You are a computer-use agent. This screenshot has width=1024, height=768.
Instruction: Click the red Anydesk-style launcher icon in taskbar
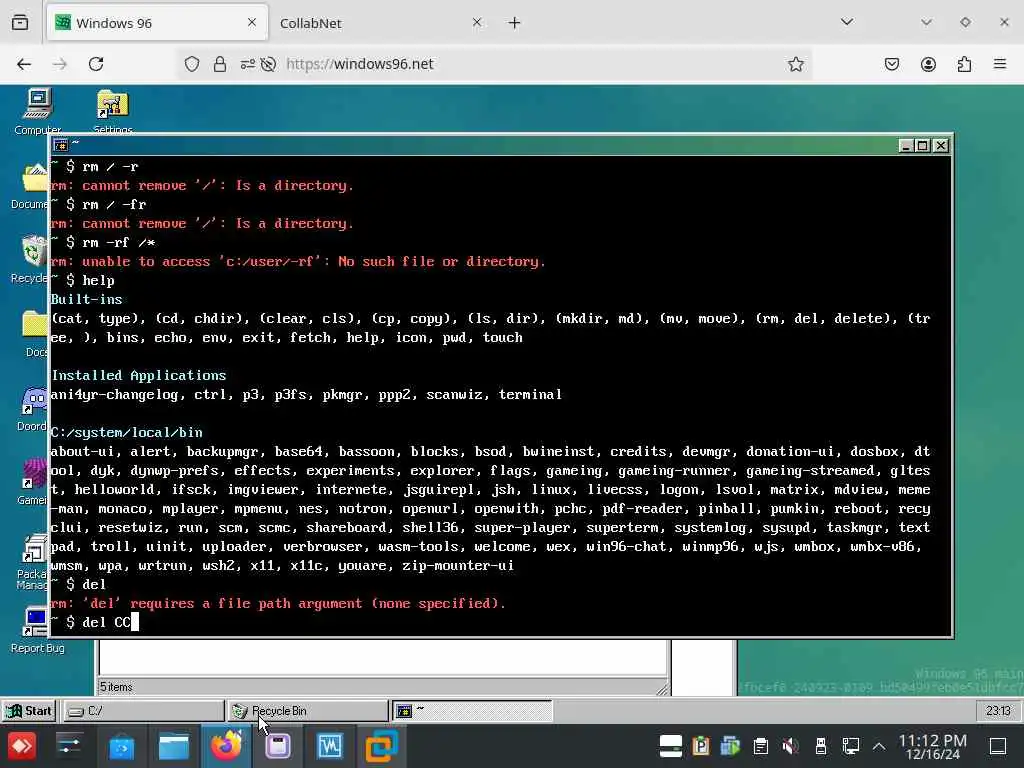(x=22, y=746)
